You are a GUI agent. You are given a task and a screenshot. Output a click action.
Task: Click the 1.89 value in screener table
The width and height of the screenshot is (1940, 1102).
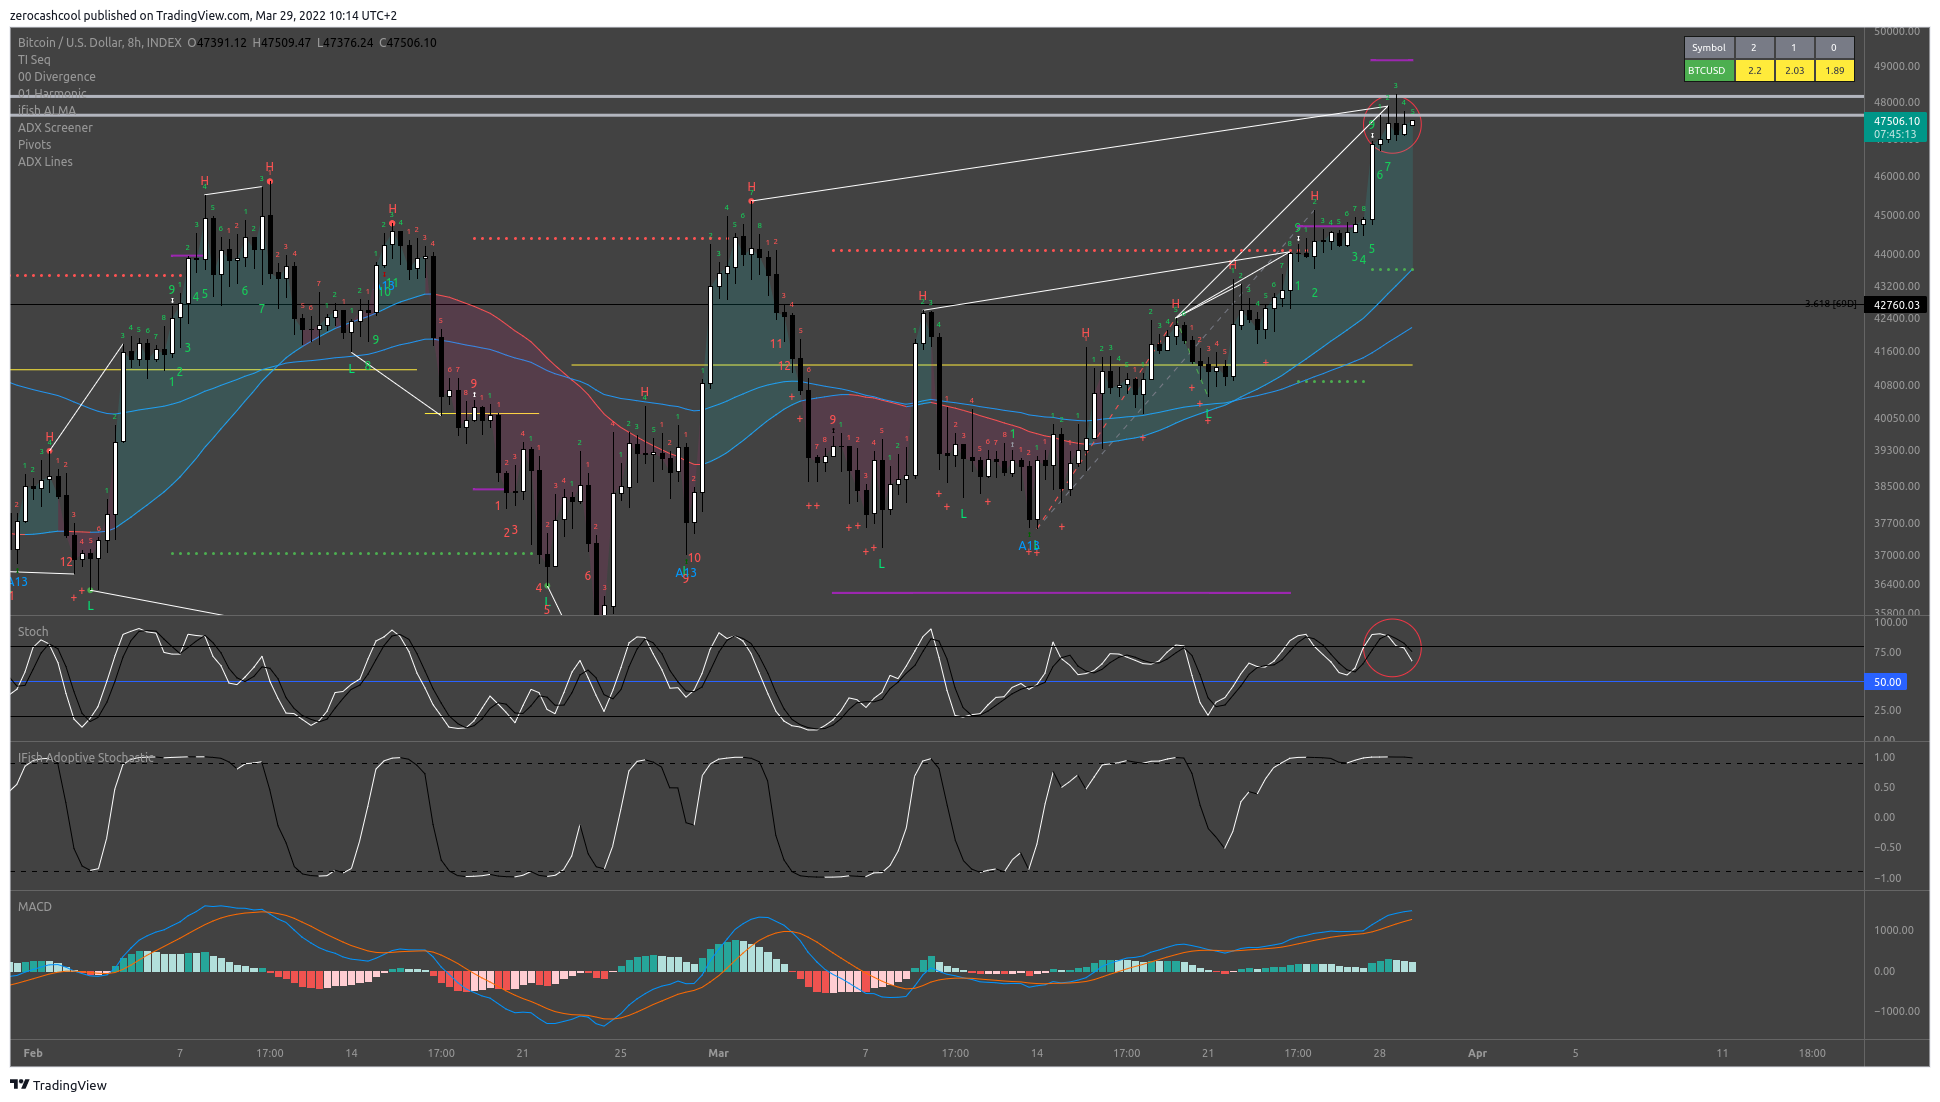coord(1834,70)
